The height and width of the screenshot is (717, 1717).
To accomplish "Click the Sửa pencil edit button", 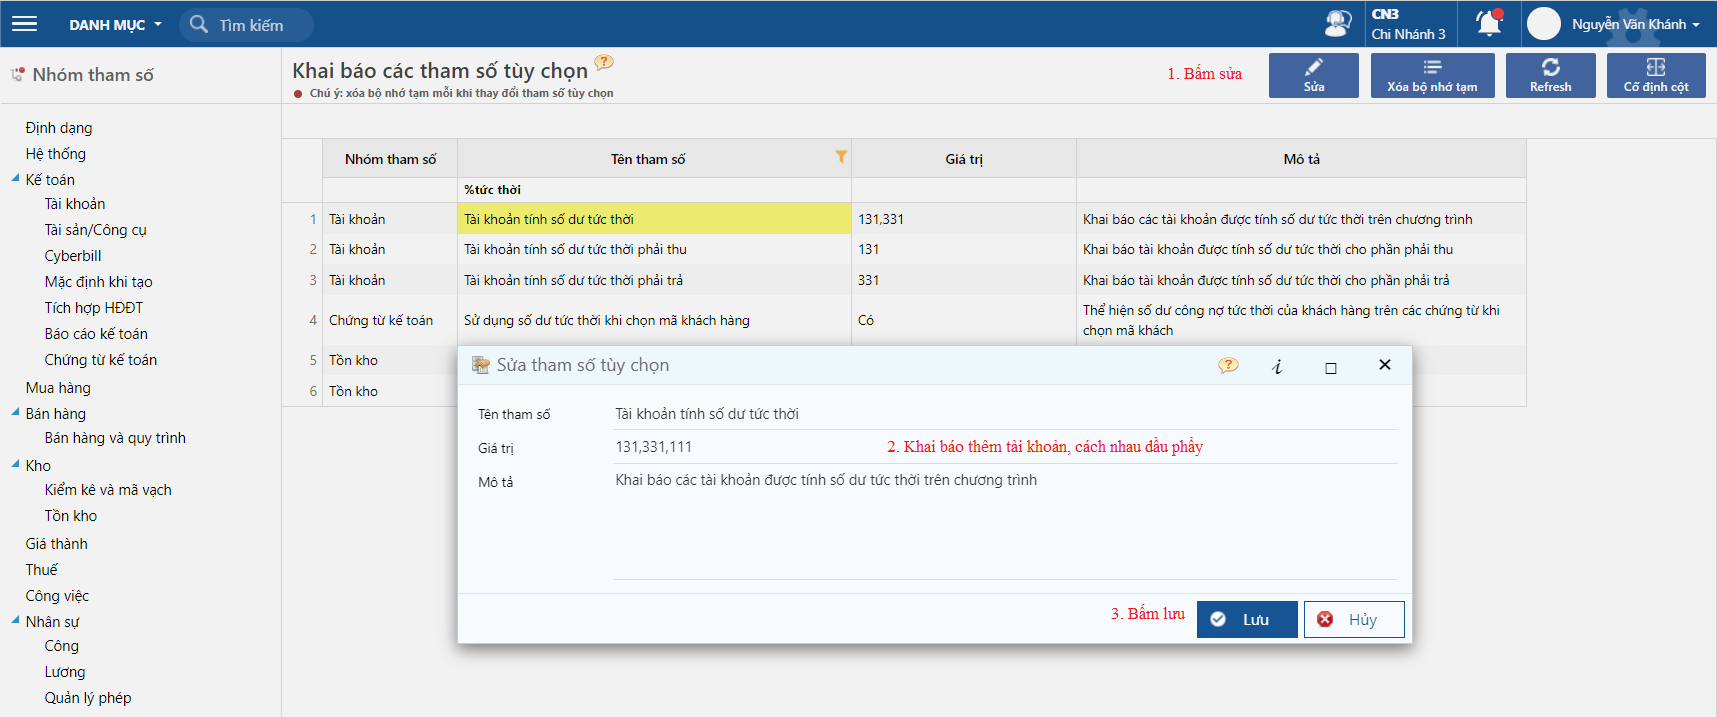I will [x=1313, y=75].
